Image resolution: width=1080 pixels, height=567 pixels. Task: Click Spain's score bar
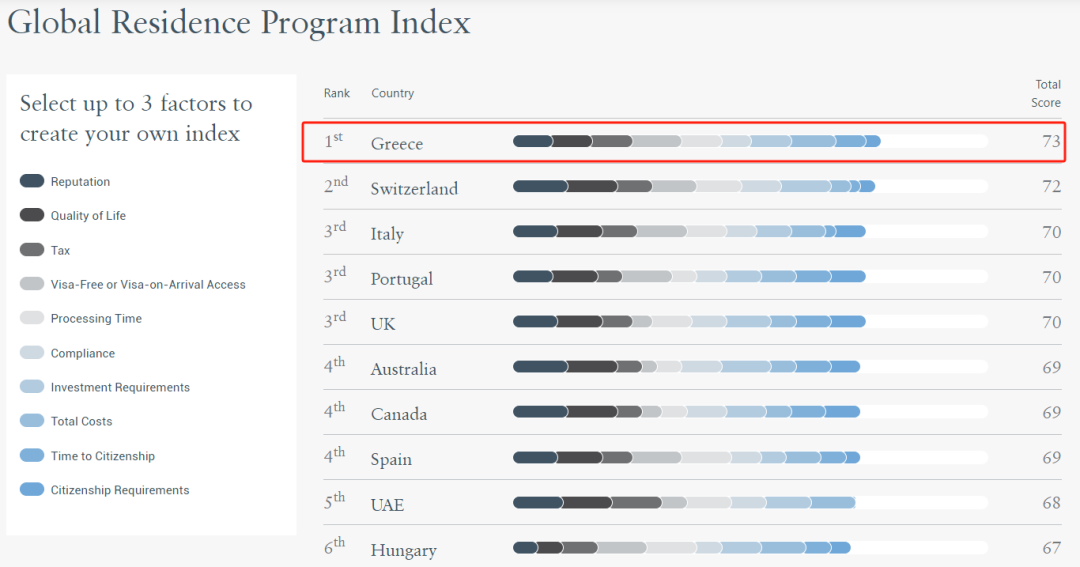point(750,457)
